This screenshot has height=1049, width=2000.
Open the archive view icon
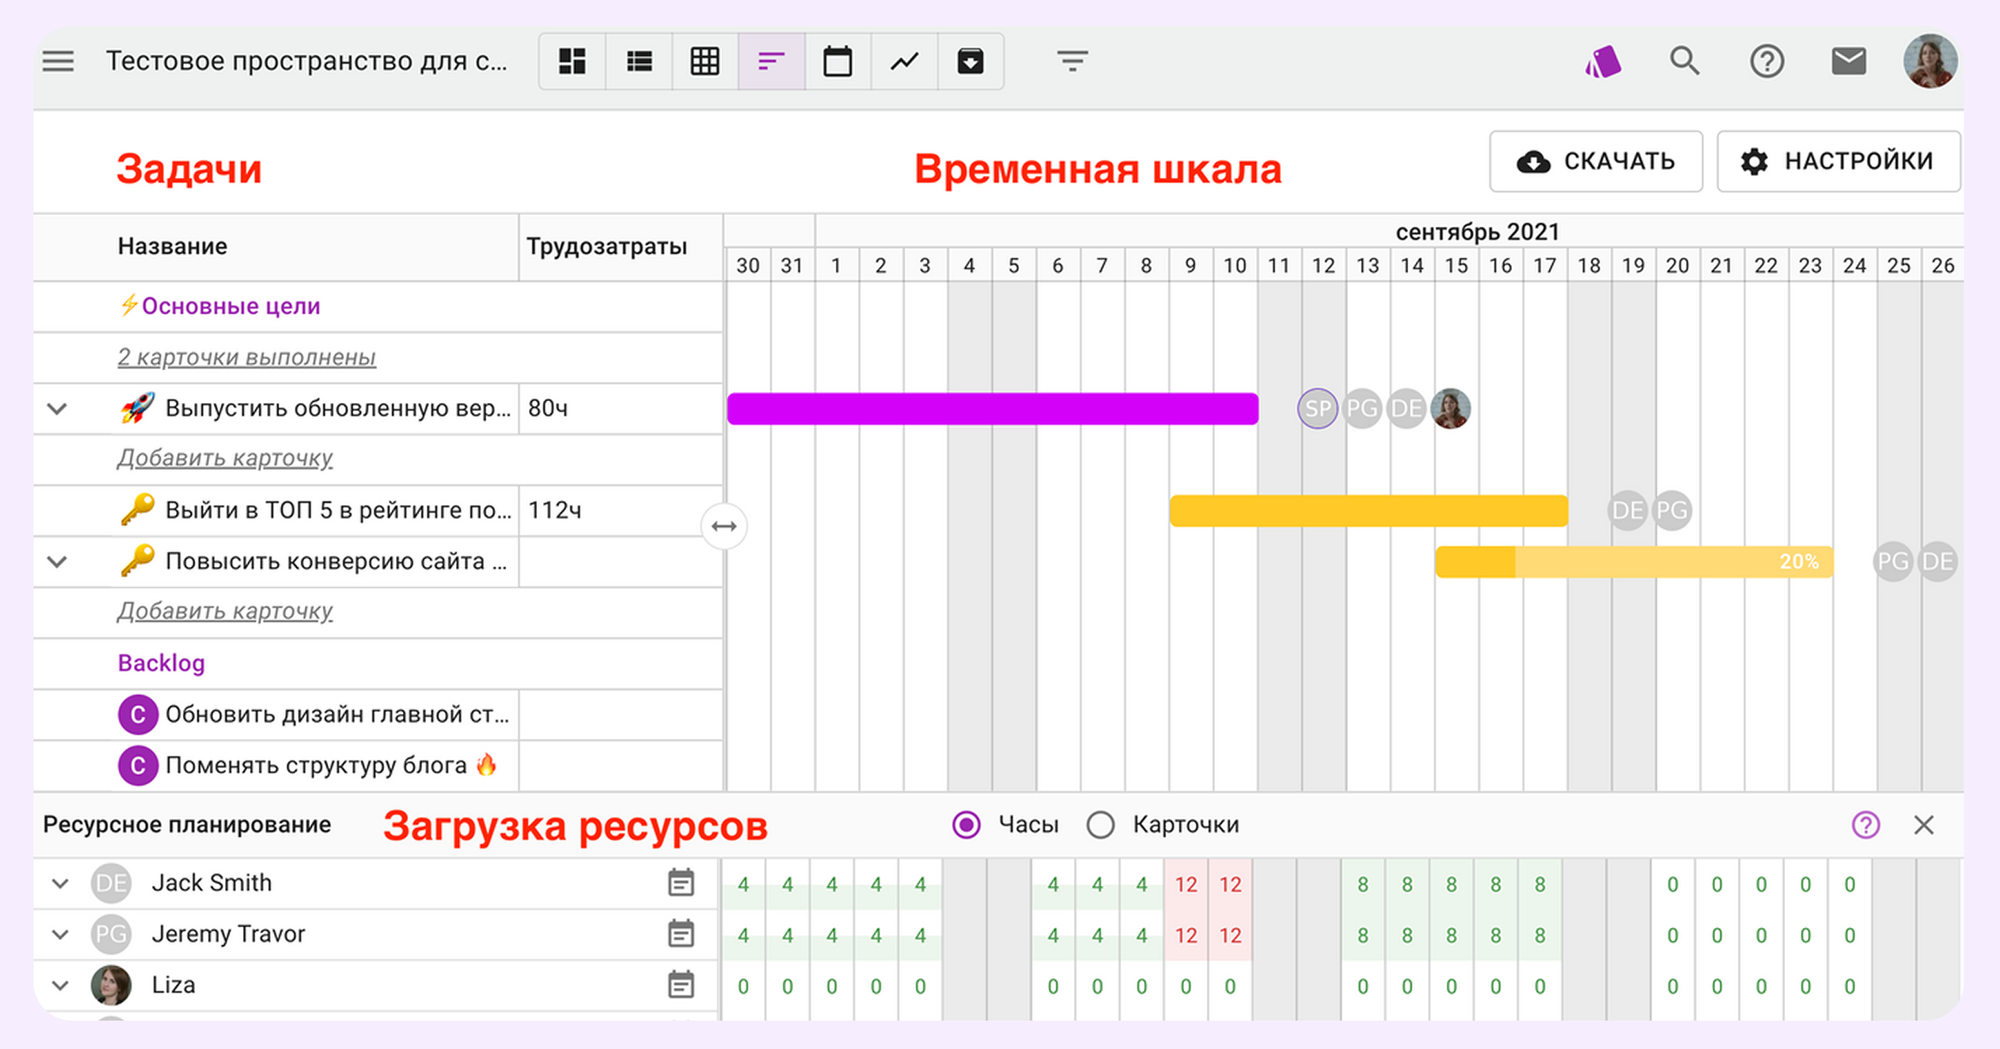(969, 61)
